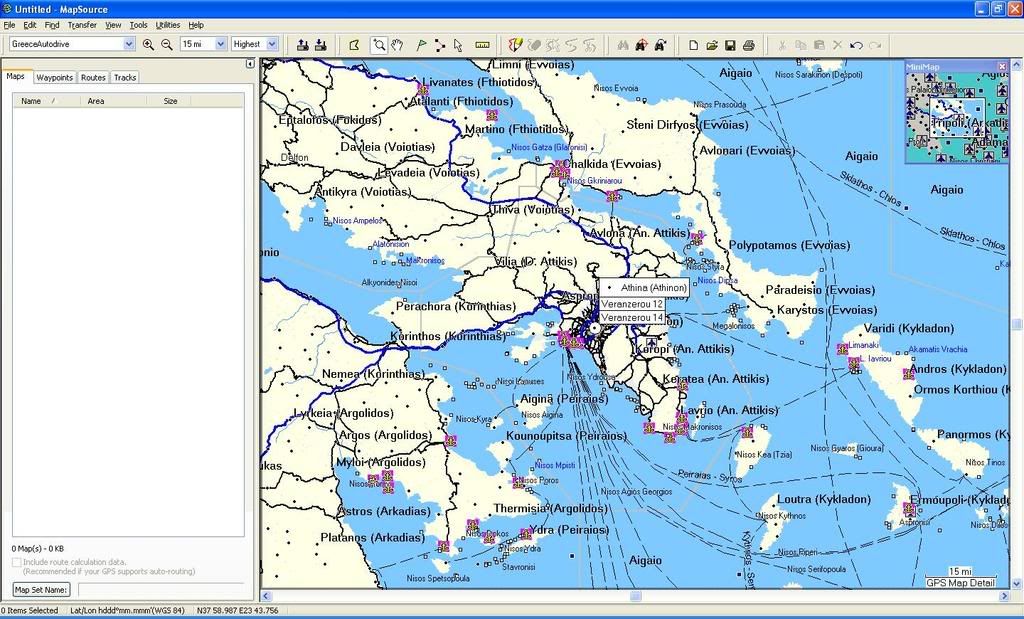Select the Route tool

[440, 45]
